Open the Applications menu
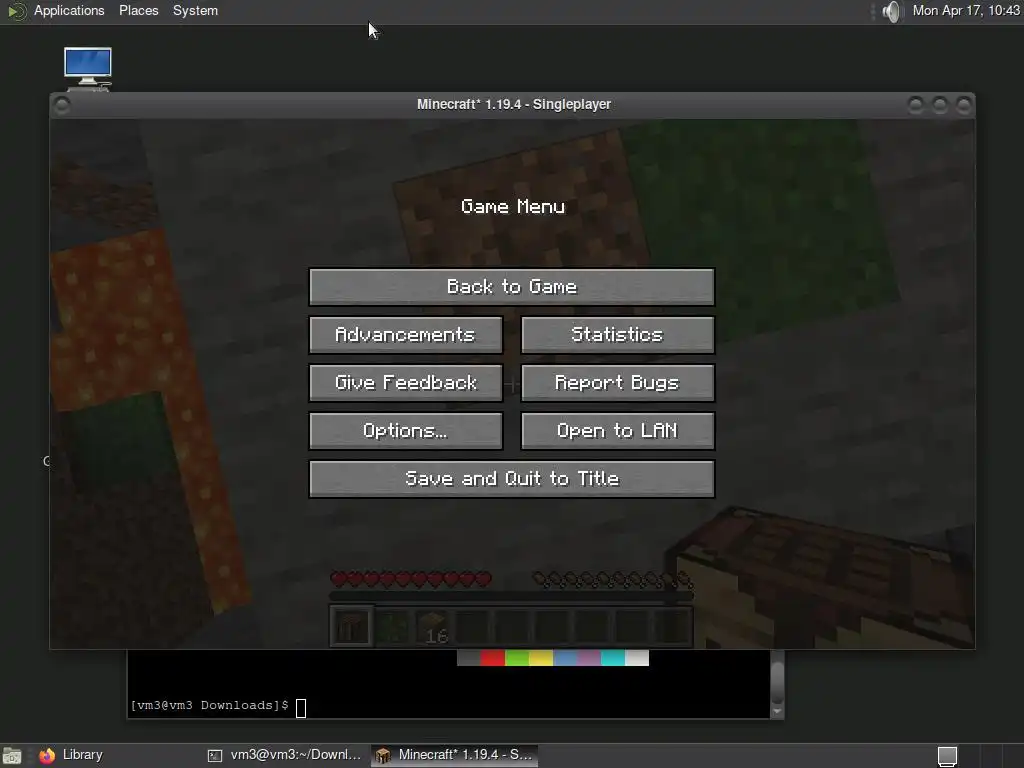 pos(69,10)
